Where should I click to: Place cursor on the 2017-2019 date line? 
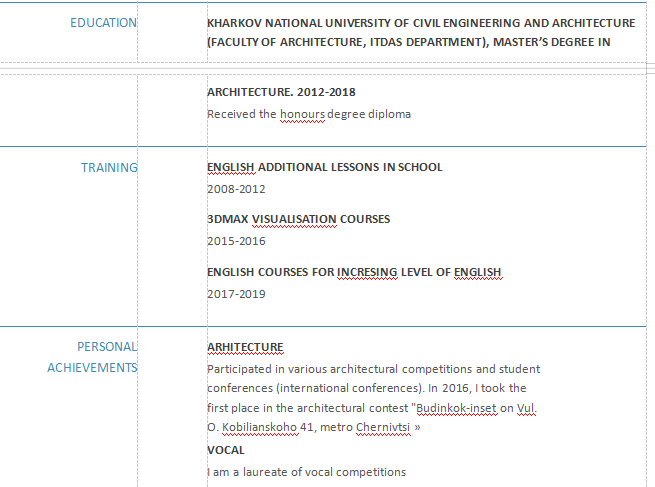tap(236, 294)
